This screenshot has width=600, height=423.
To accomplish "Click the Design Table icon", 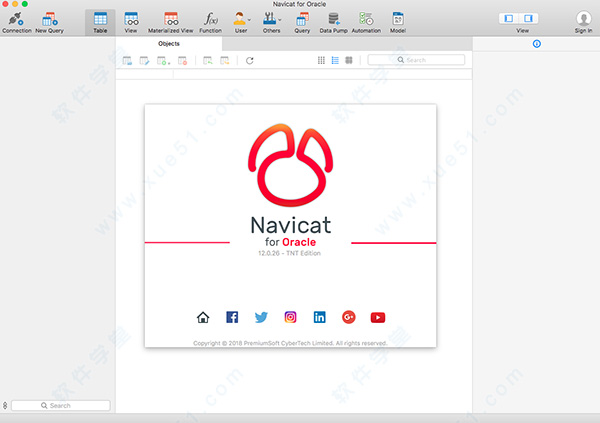I will point(144,60).
